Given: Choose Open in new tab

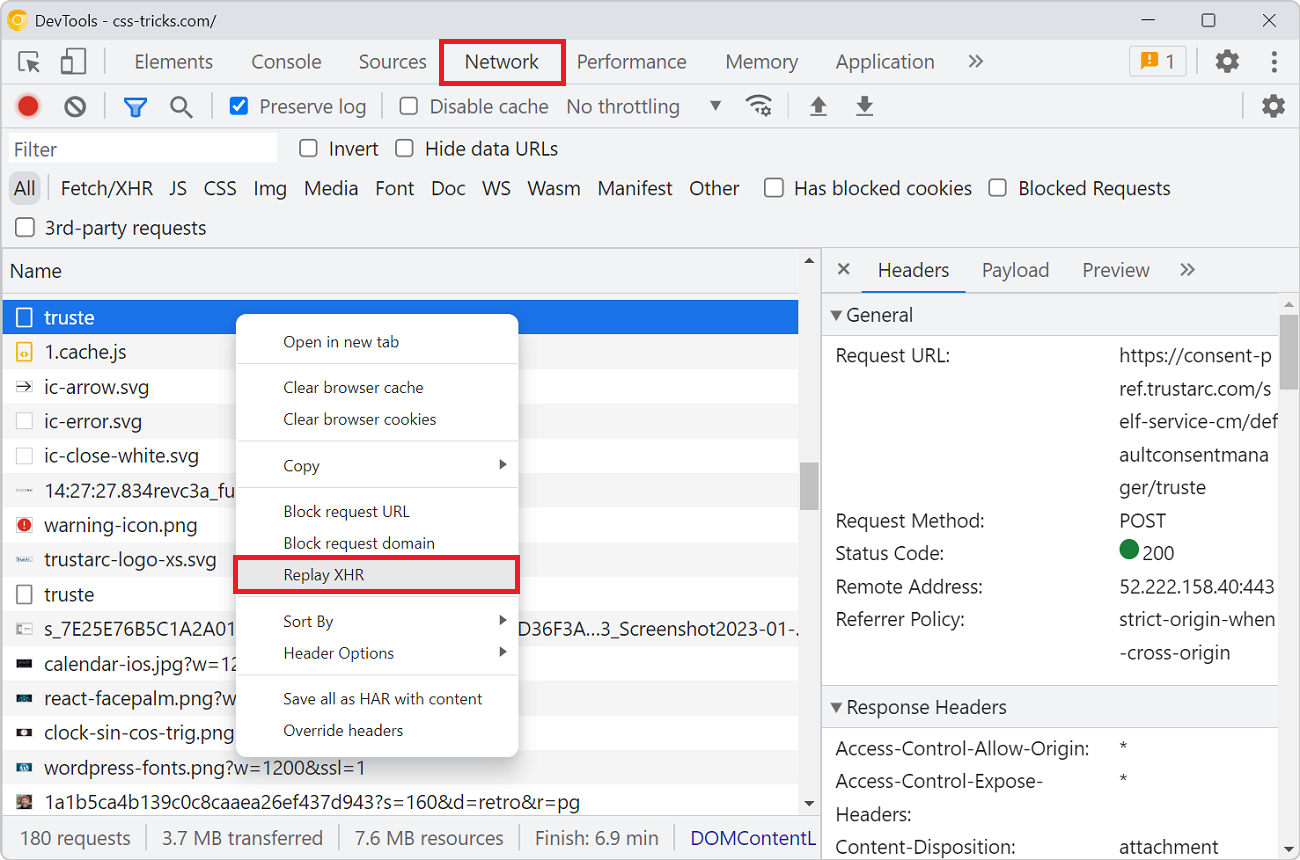Looking at the screenshot, I should coord(377,342).
